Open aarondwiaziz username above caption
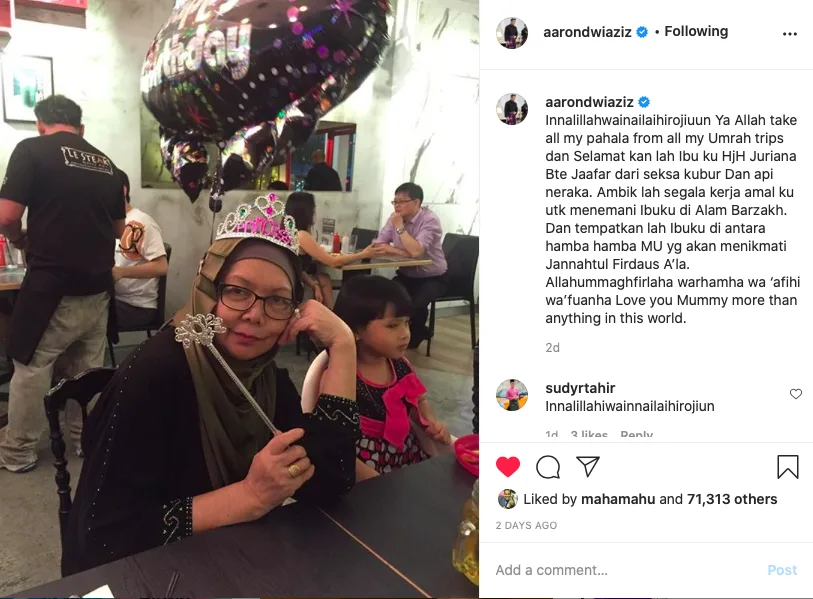 (x=589, y=102)
